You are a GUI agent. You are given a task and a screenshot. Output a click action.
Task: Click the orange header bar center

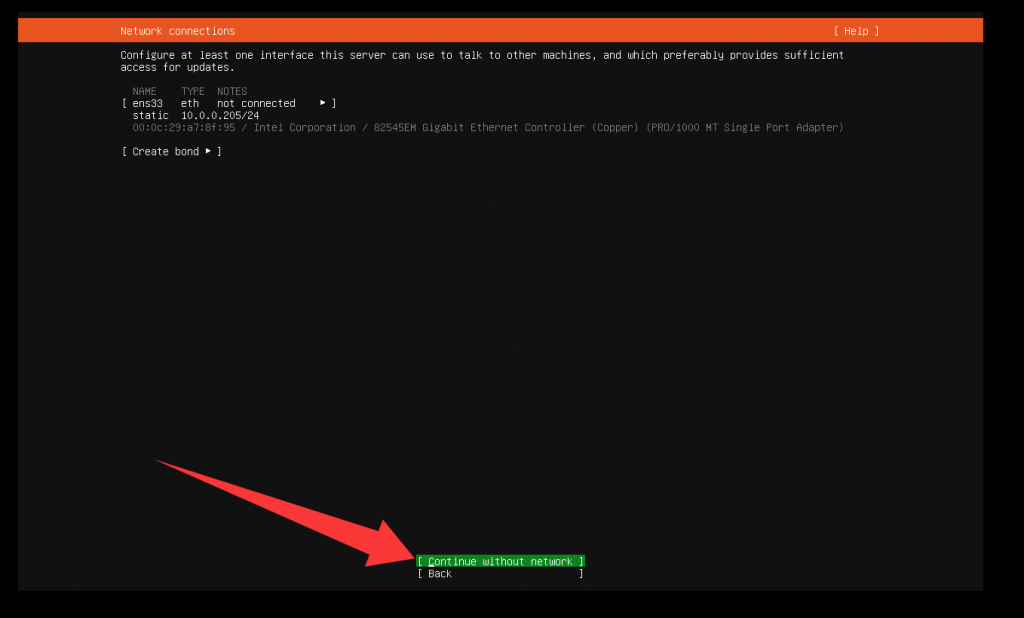click(500, 31)
